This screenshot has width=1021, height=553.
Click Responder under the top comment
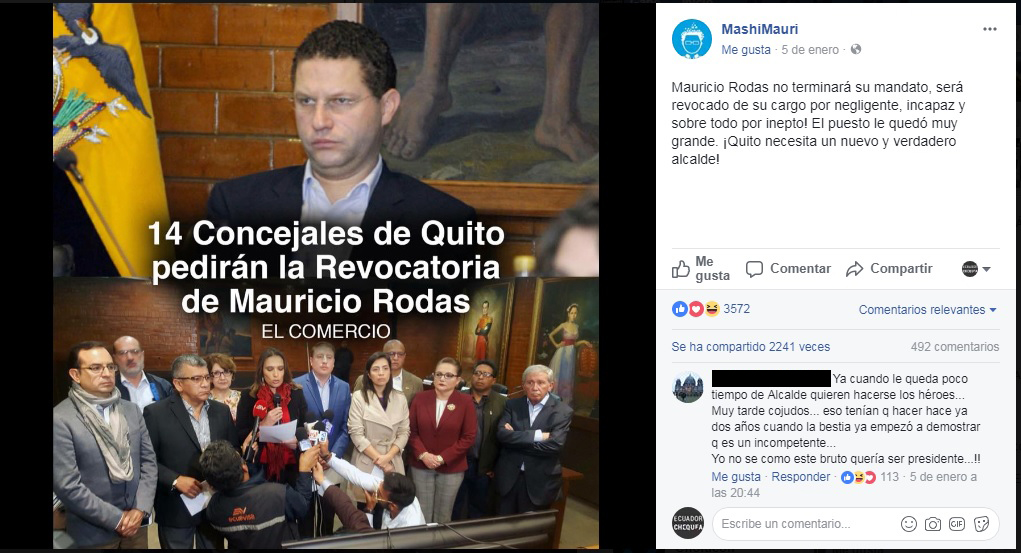801,477
